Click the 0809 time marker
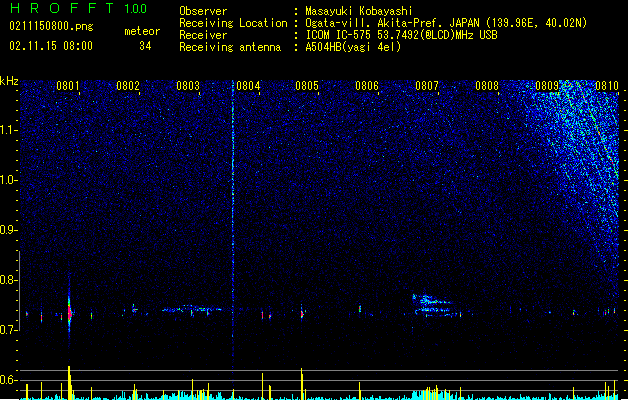Screen dimensions: 629x400 point(547,86)
